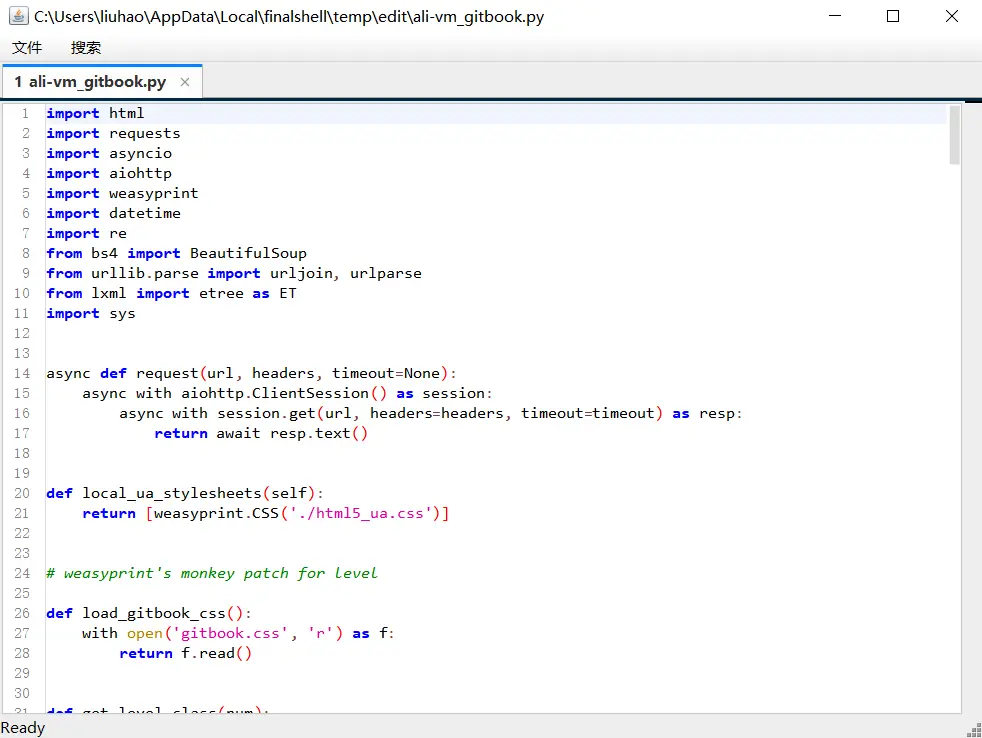Click 'sys' on line 11
Image resolution: width=982 pixels, height=738 pixels.
pyautogui.click(x=122, y=314)
